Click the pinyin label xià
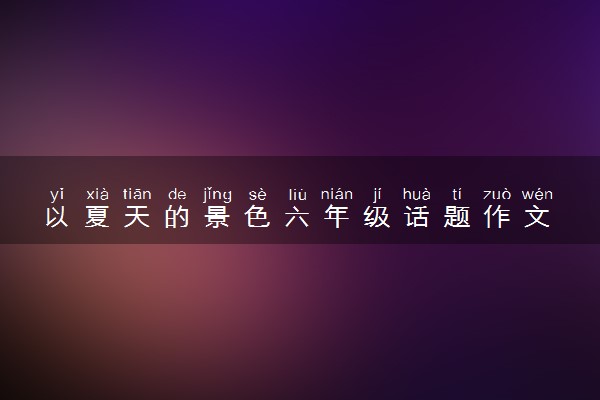This screenshot has width=600, height=400. pos(97,194)
